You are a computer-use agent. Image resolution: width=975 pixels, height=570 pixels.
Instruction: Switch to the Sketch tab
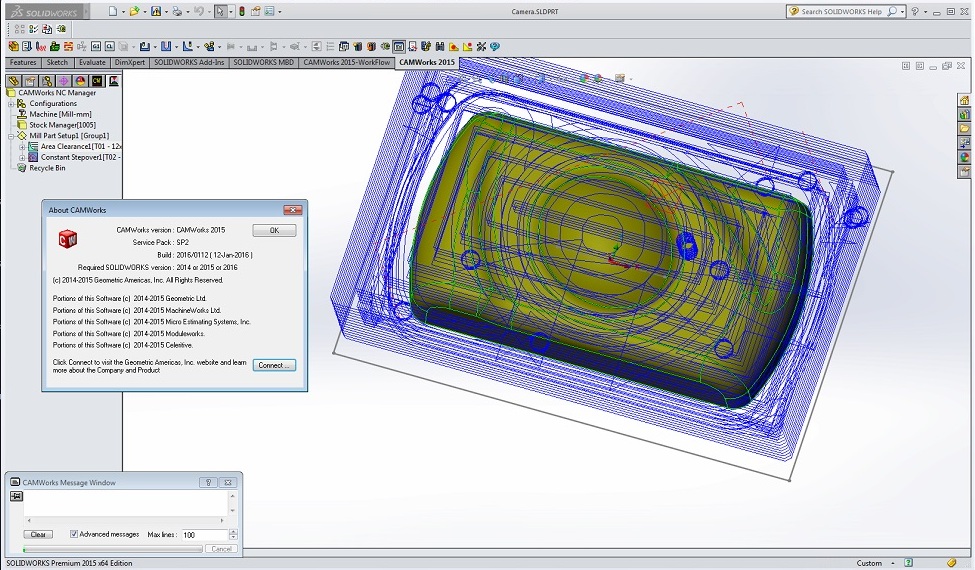pos(57,62)
